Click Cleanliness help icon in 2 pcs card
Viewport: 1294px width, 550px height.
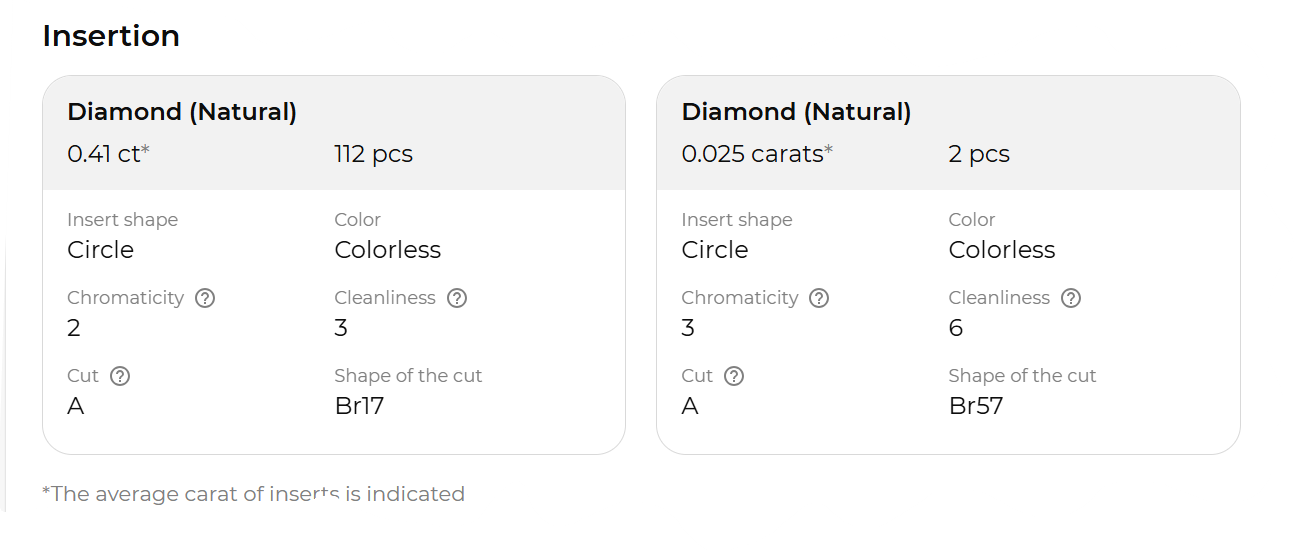pos(1071,298)
